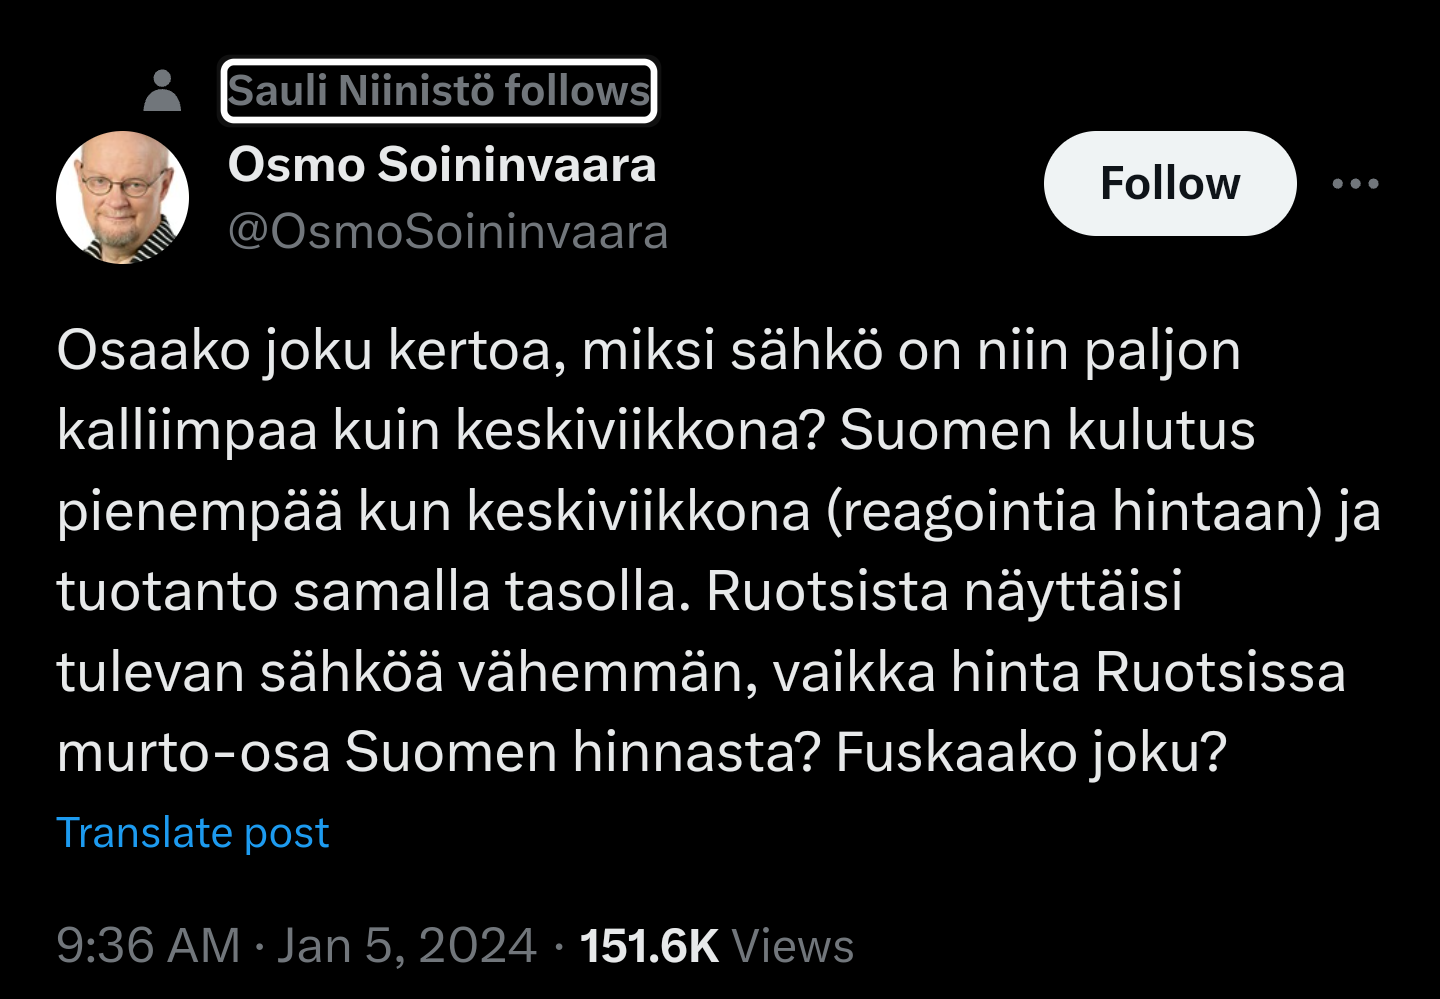The height and width of the screenshot is (999, 1440).
Task: Click the "Sauli Niinistö follows" label
Action: coord(438,91)
